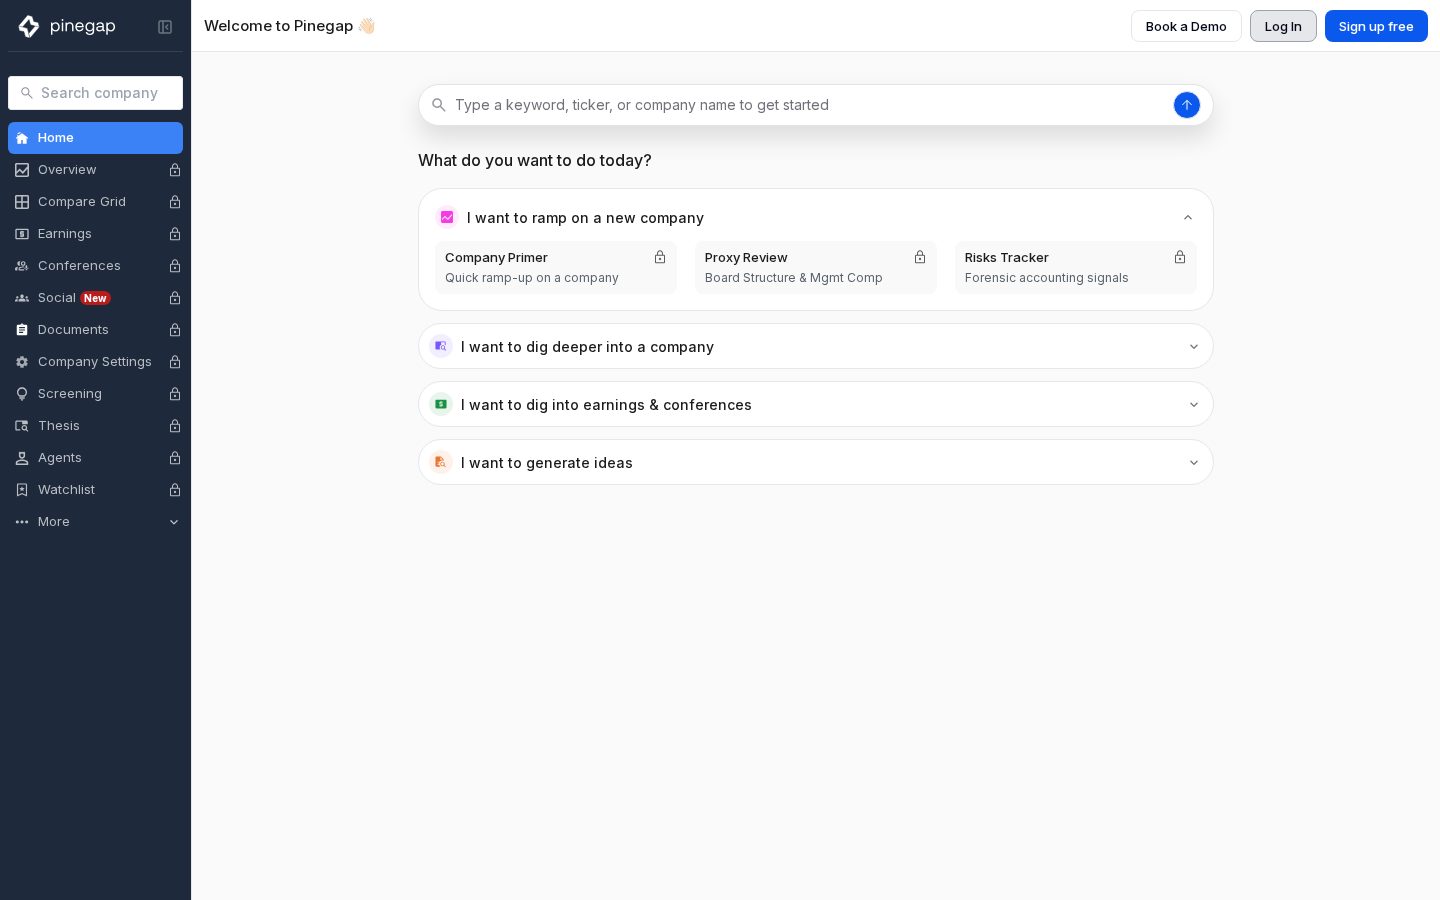Open Thesis from the sidebar
Viewport: 1440px width, 900px height.
pyautogui.click(x=95, y=426)
